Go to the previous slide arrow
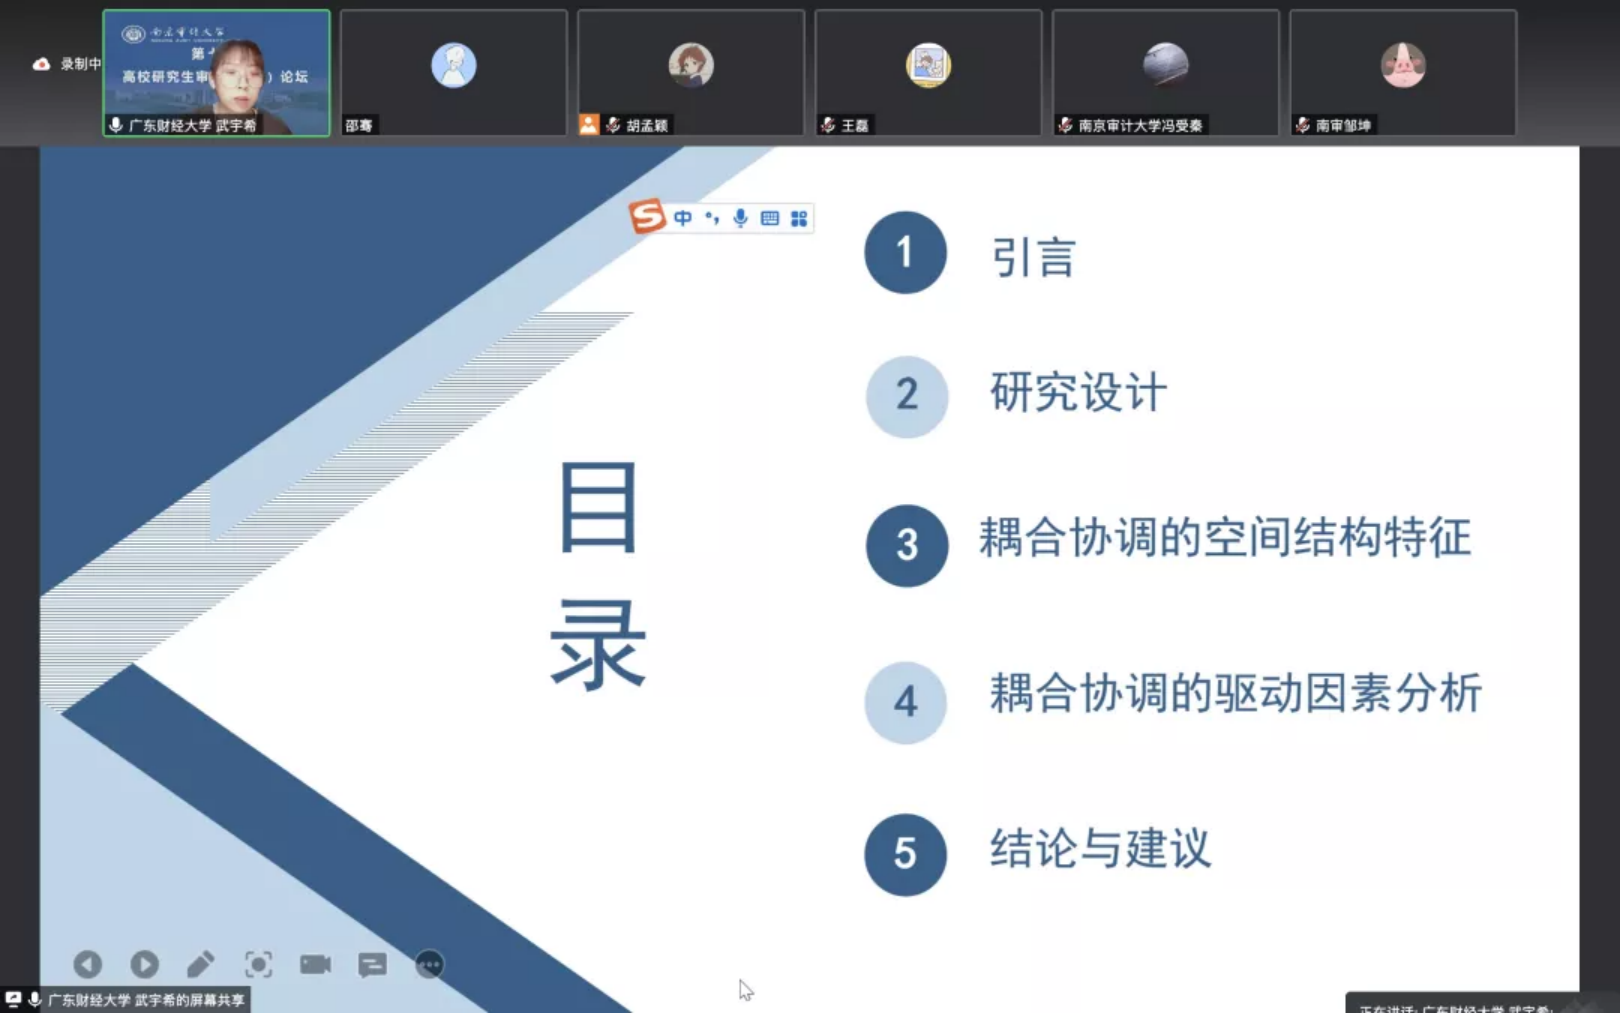1620x1013 pixels. (x=88, y=964)
